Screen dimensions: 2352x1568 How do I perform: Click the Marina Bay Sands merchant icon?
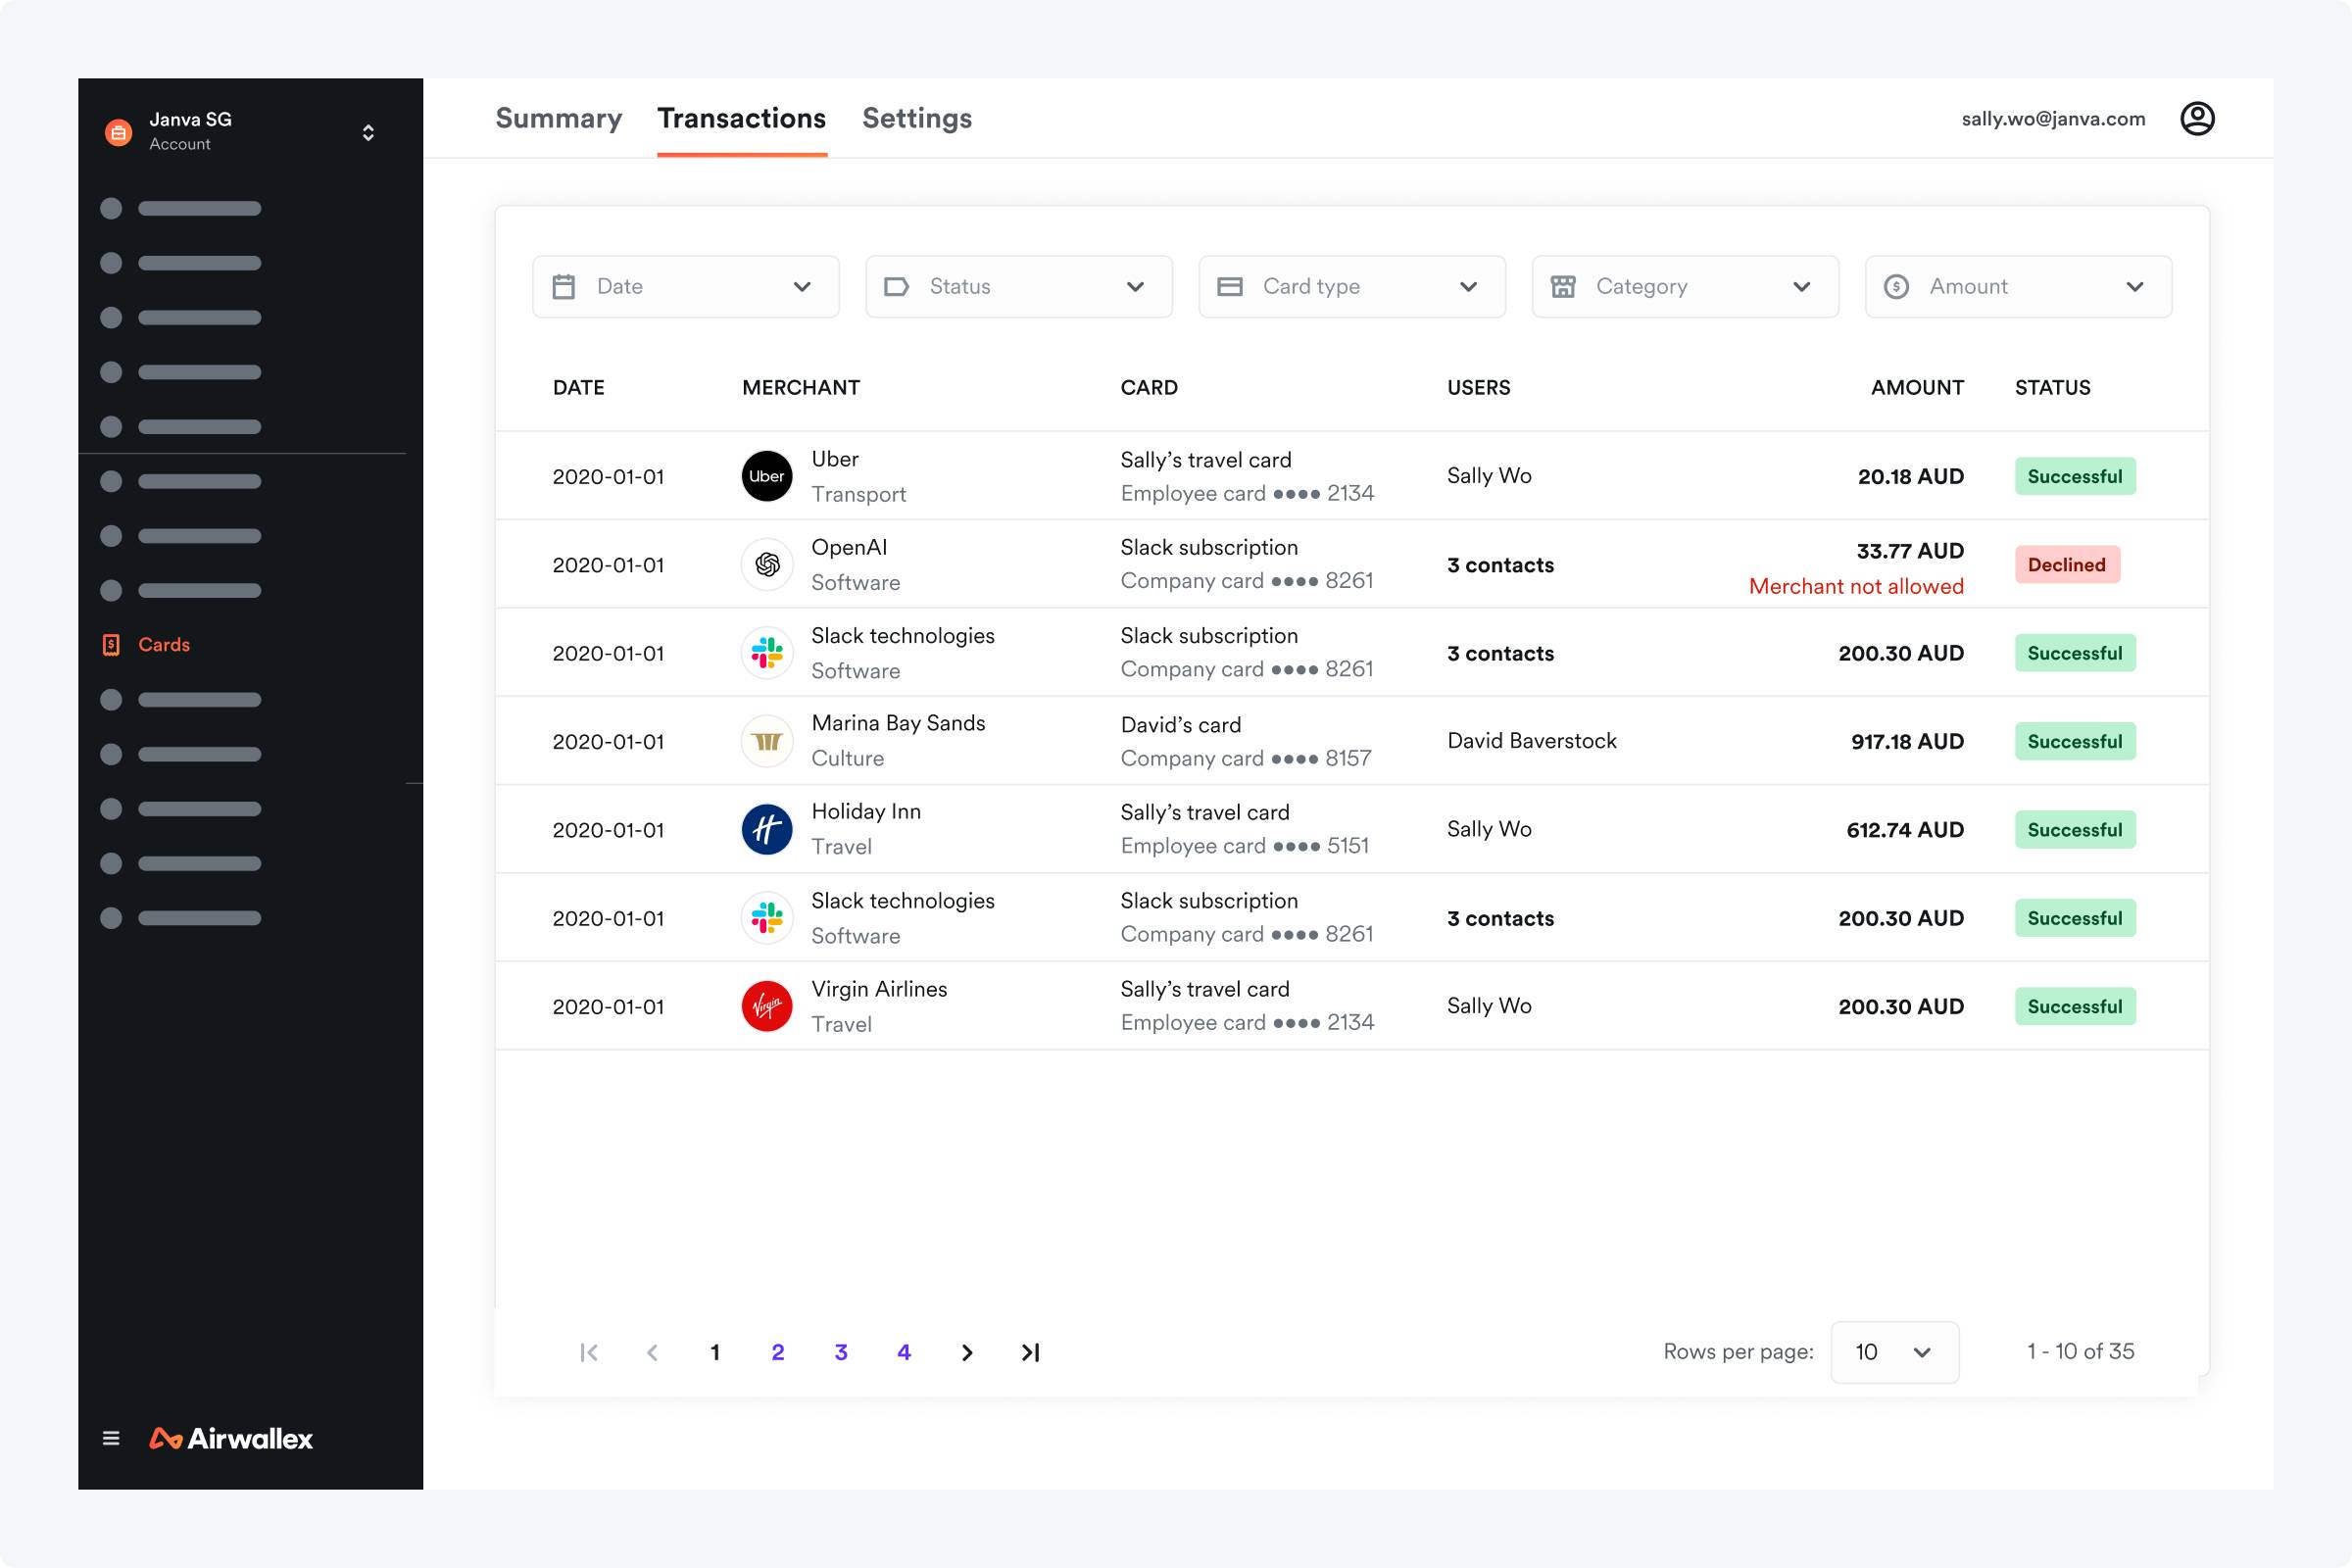click(x=766, y=740)
